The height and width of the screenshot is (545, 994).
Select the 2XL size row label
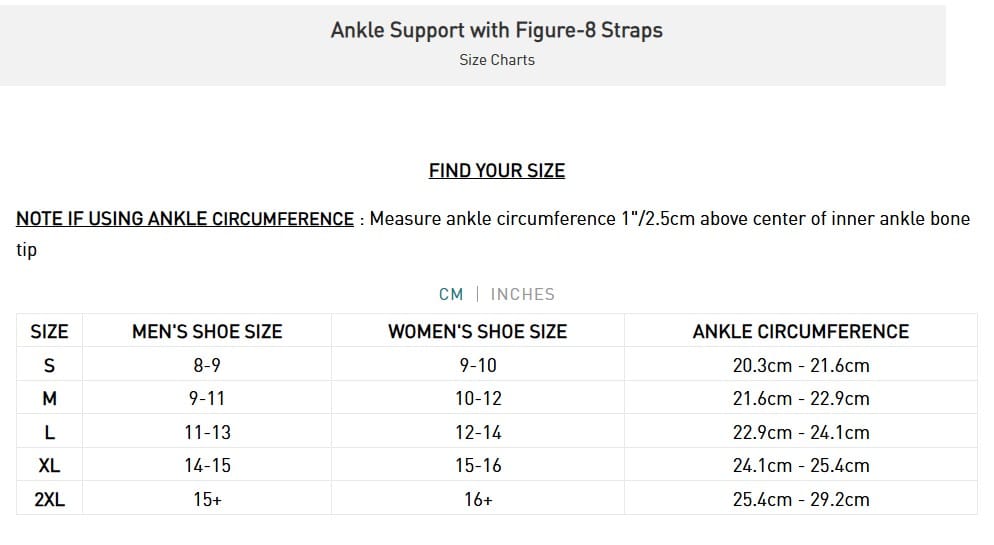(49, 500)
